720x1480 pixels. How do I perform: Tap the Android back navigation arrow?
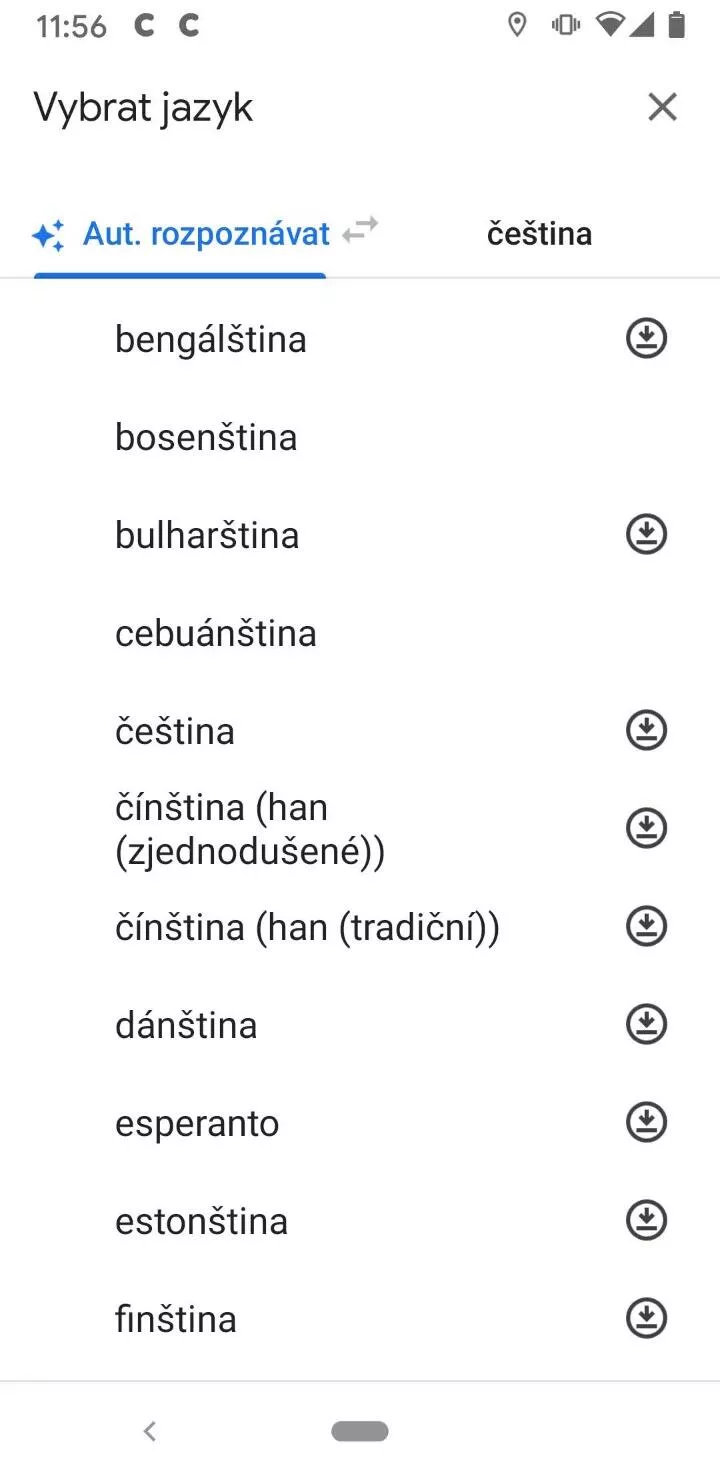click(150, 1431)
